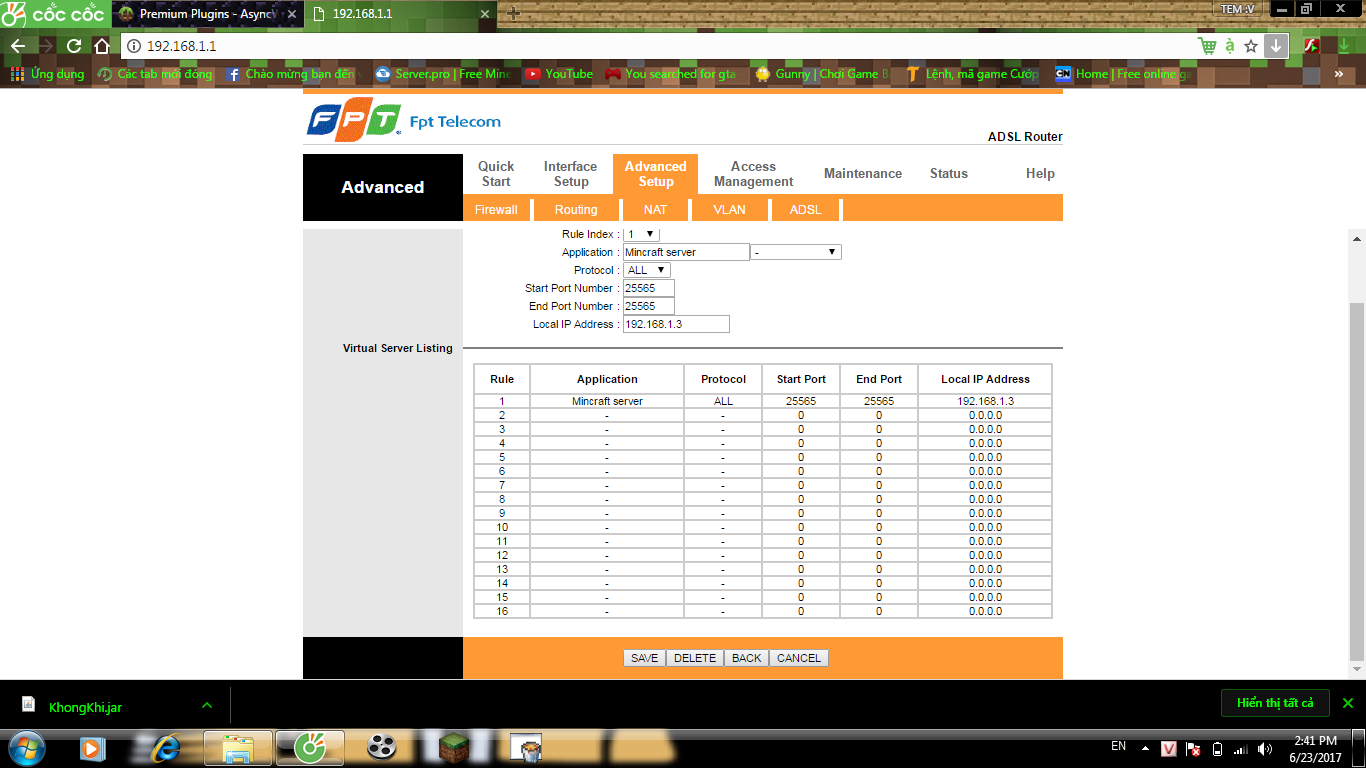Open the Quick Start menu
Image resolution: width=1366 pixels, height=768 pixels.
coord(496,174)
